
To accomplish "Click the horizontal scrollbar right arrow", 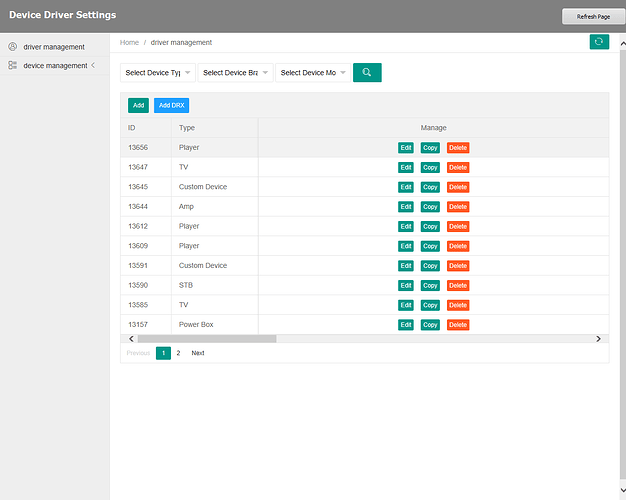I will 598,339.
